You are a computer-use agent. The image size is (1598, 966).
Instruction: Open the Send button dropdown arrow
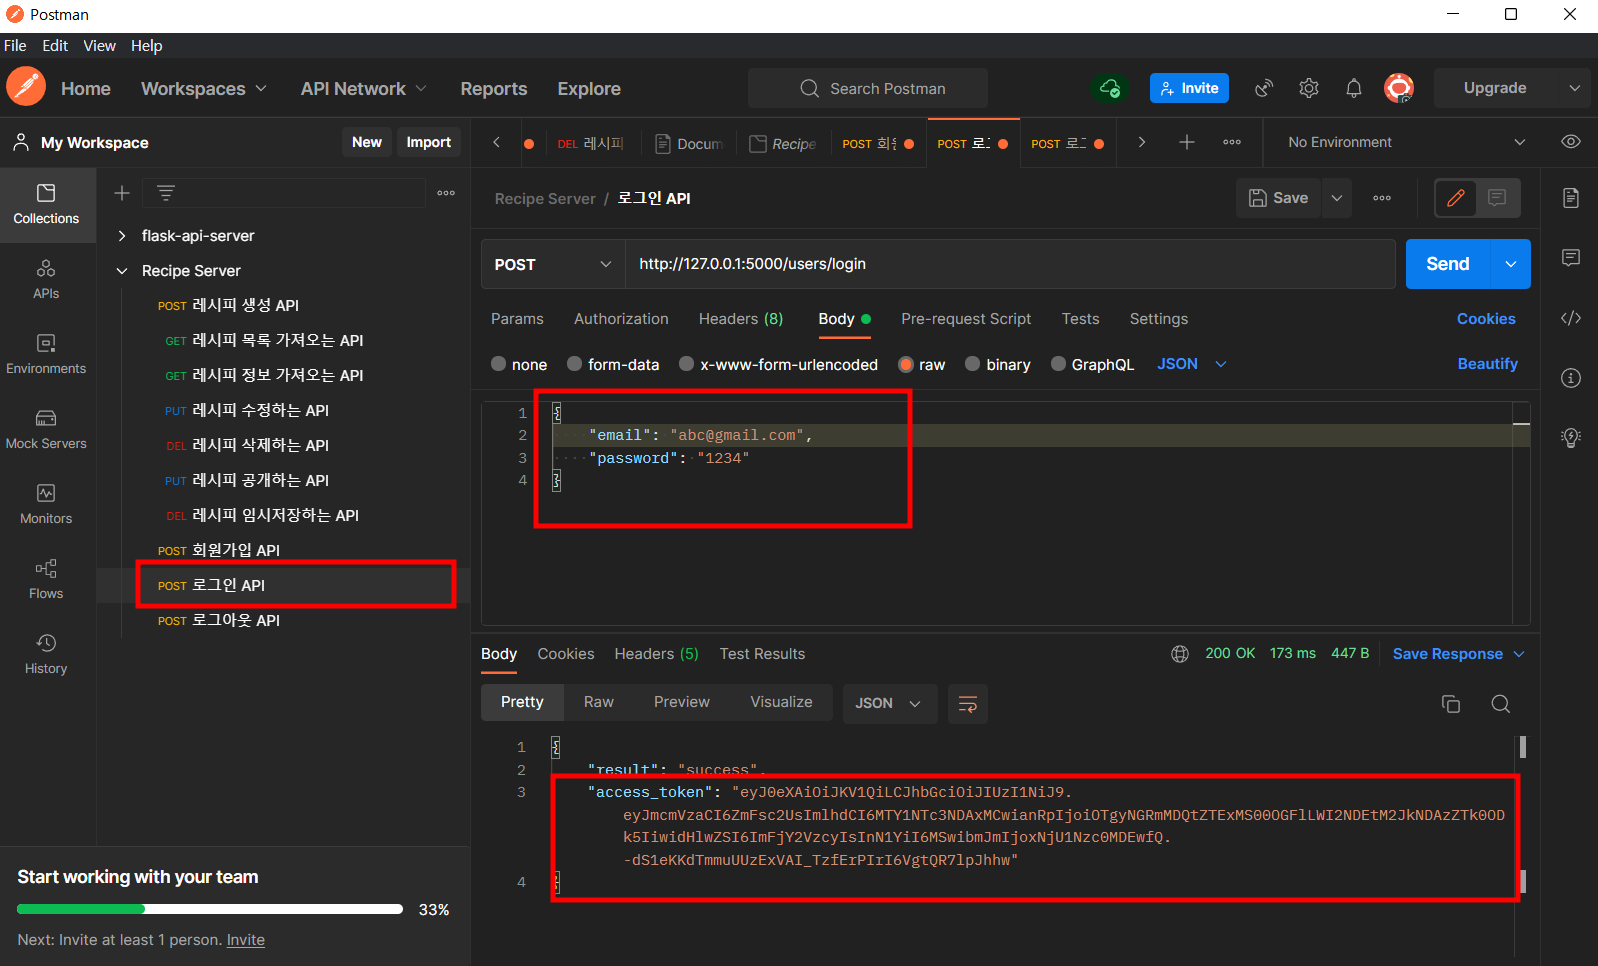[1511, 264]
